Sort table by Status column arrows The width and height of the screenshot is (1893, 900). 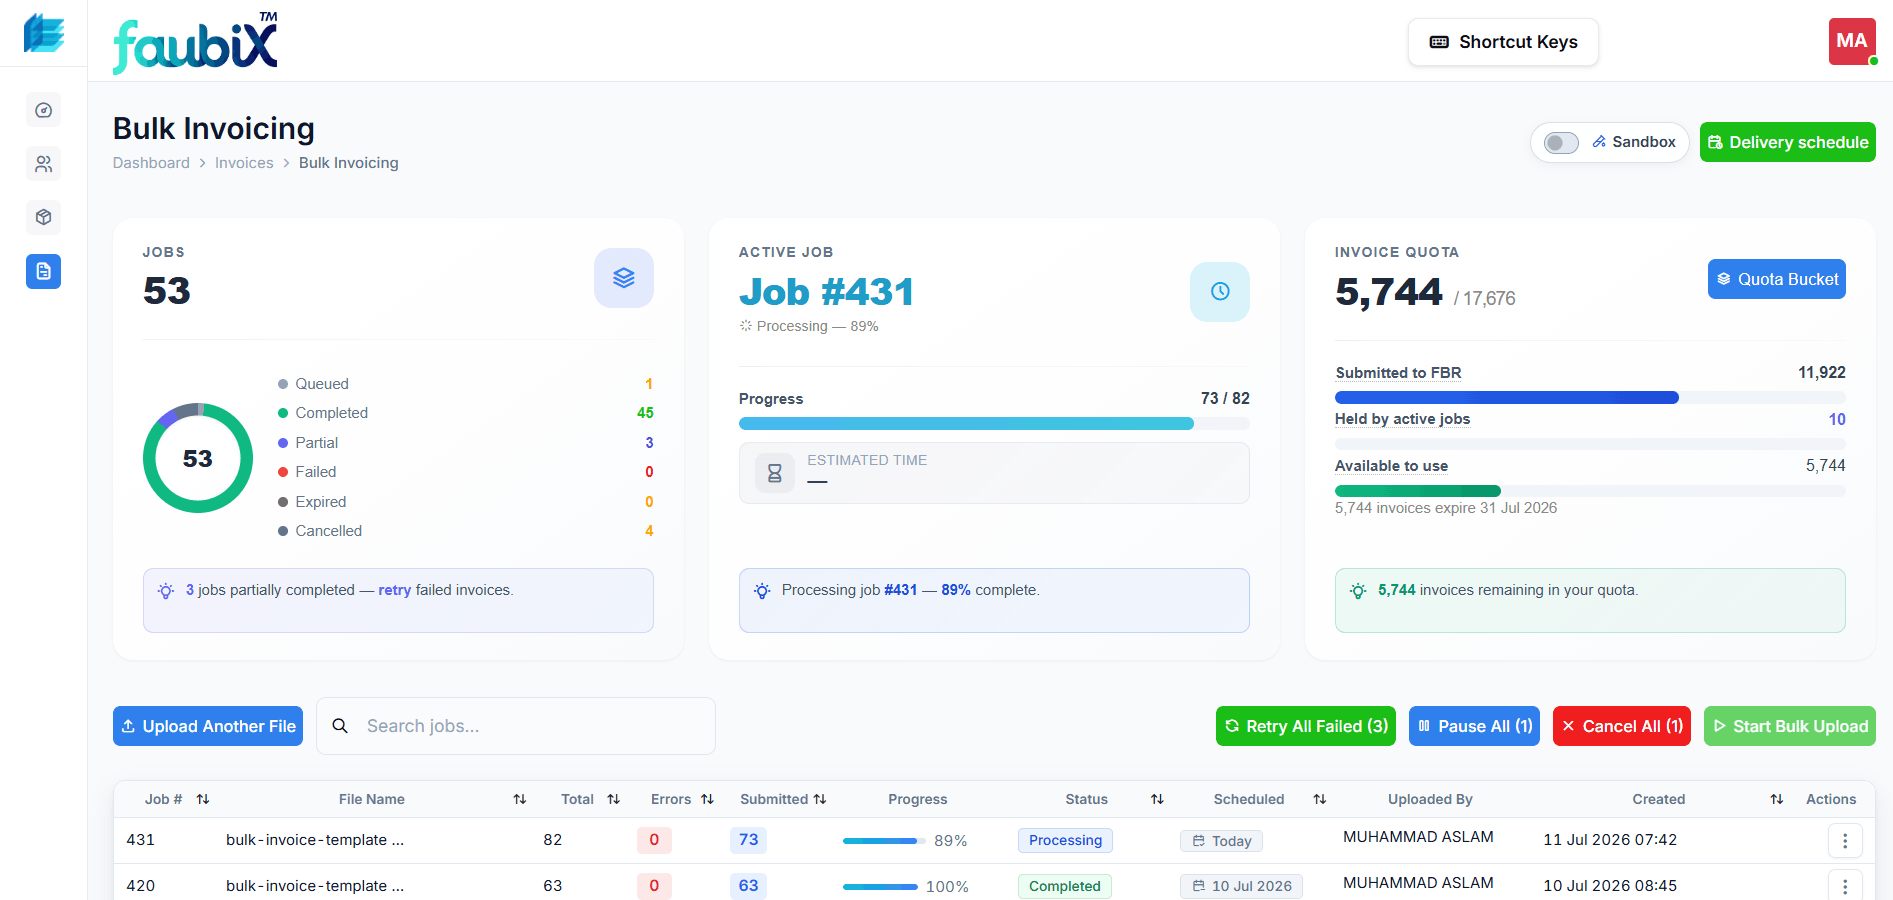tap(1158, 799)
